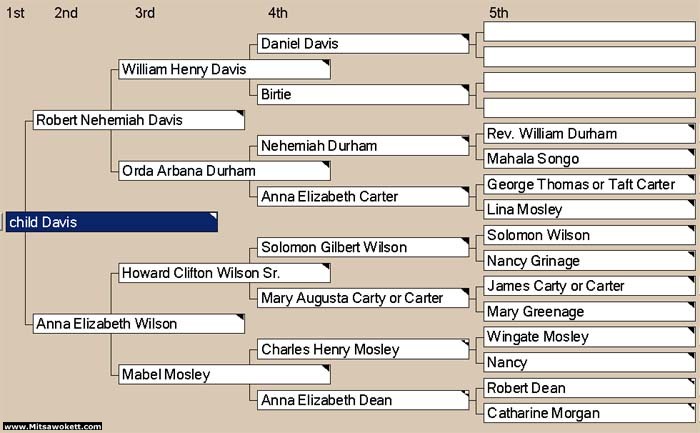Click Nehemiah Durham corner marker
700x433 pixels.
point(465,139)
